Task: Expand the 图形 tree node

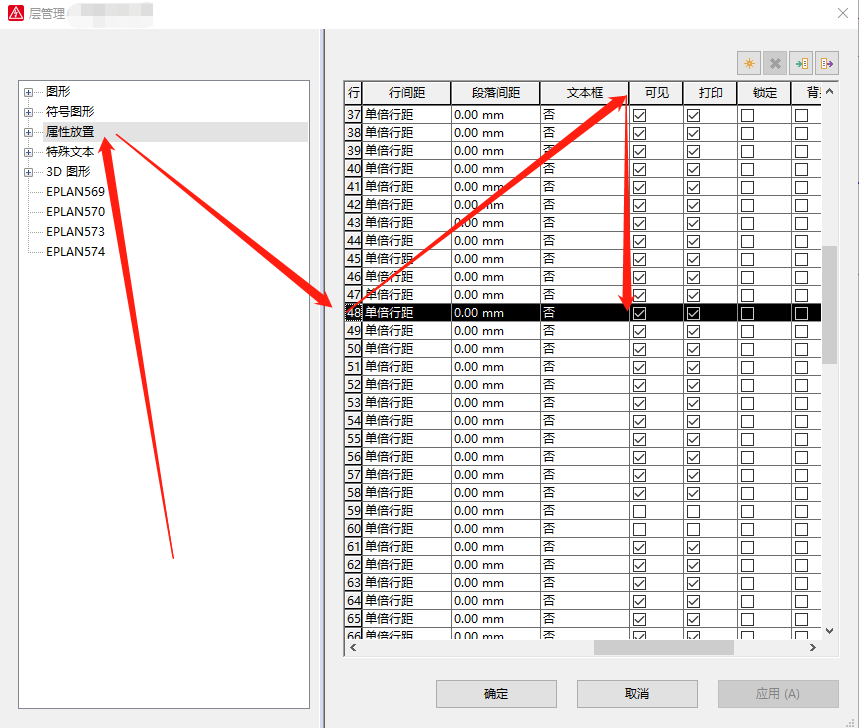Action: (29, 92)
